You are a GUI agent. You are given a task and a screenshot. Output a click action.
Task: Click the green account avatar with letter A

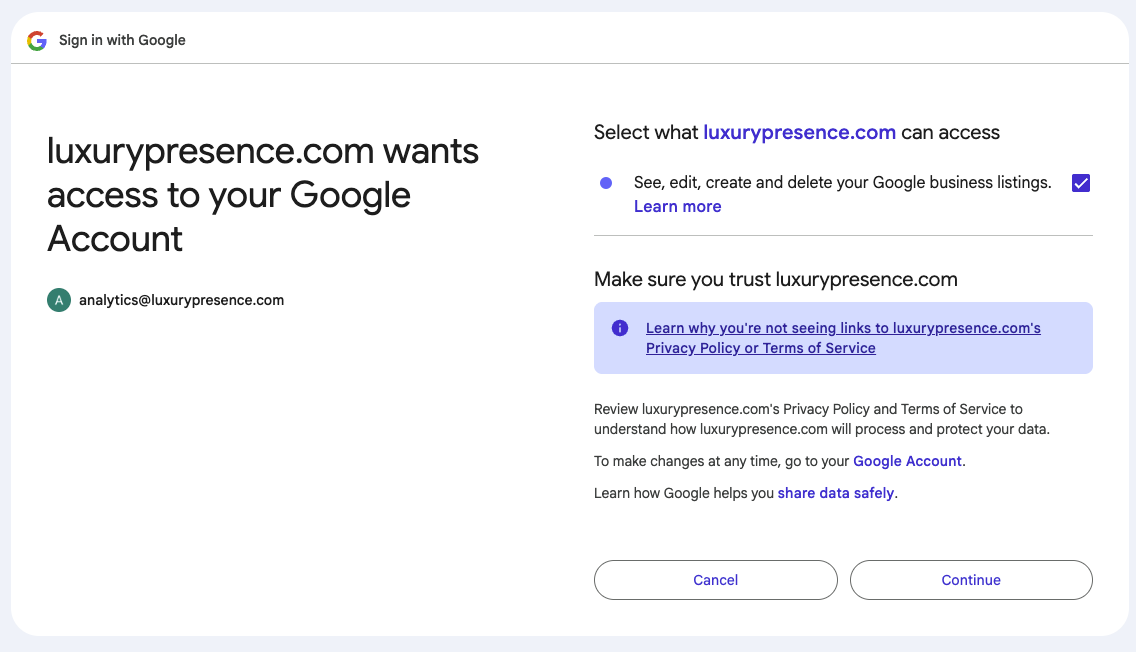coord(59,300)
